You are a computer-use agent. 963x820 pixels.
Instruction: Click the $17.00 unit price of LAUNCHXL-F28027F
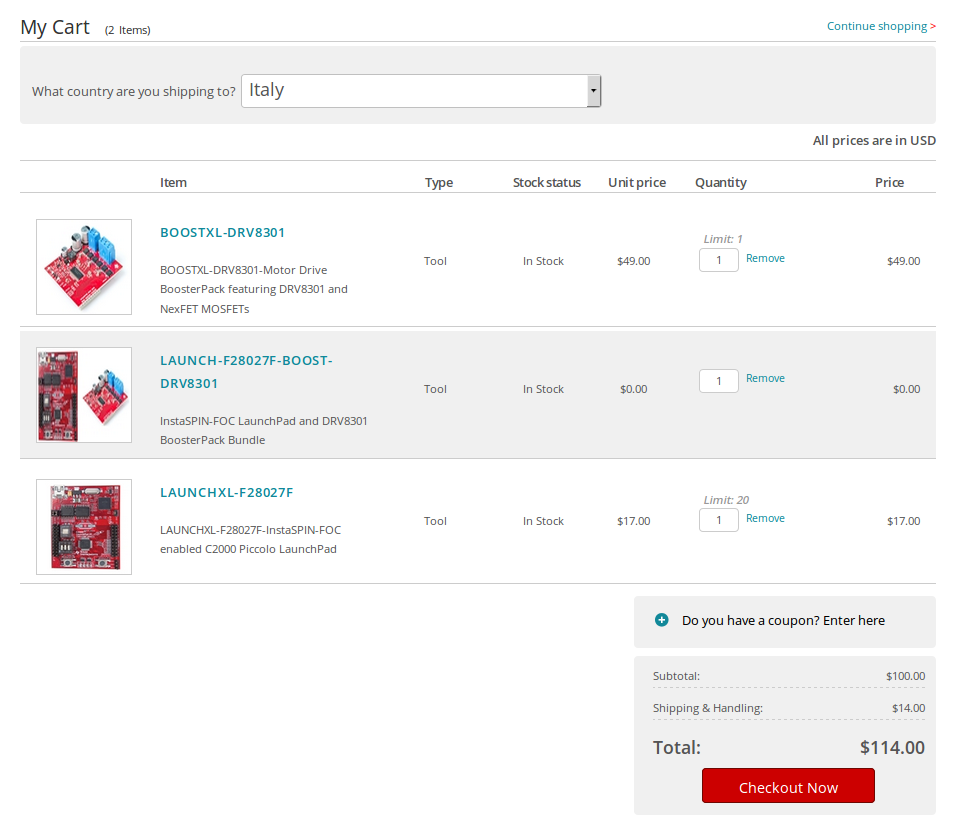tap(634, 521)
